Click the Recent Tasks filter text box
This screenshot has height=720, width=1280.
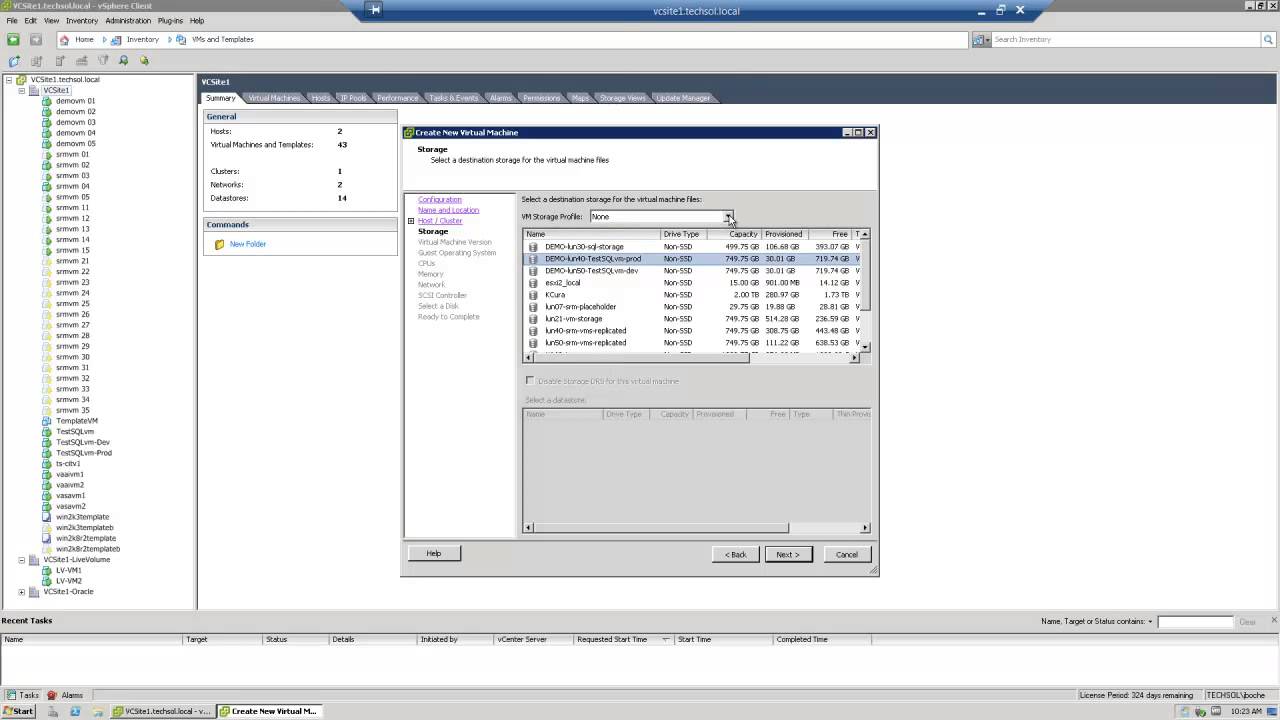coord(1195,622)
